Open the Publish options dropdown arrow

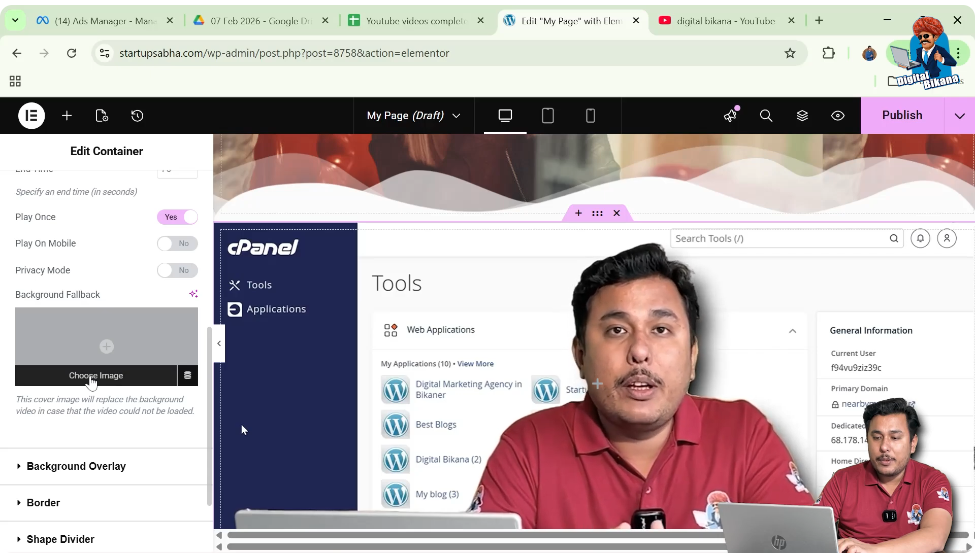960,116
